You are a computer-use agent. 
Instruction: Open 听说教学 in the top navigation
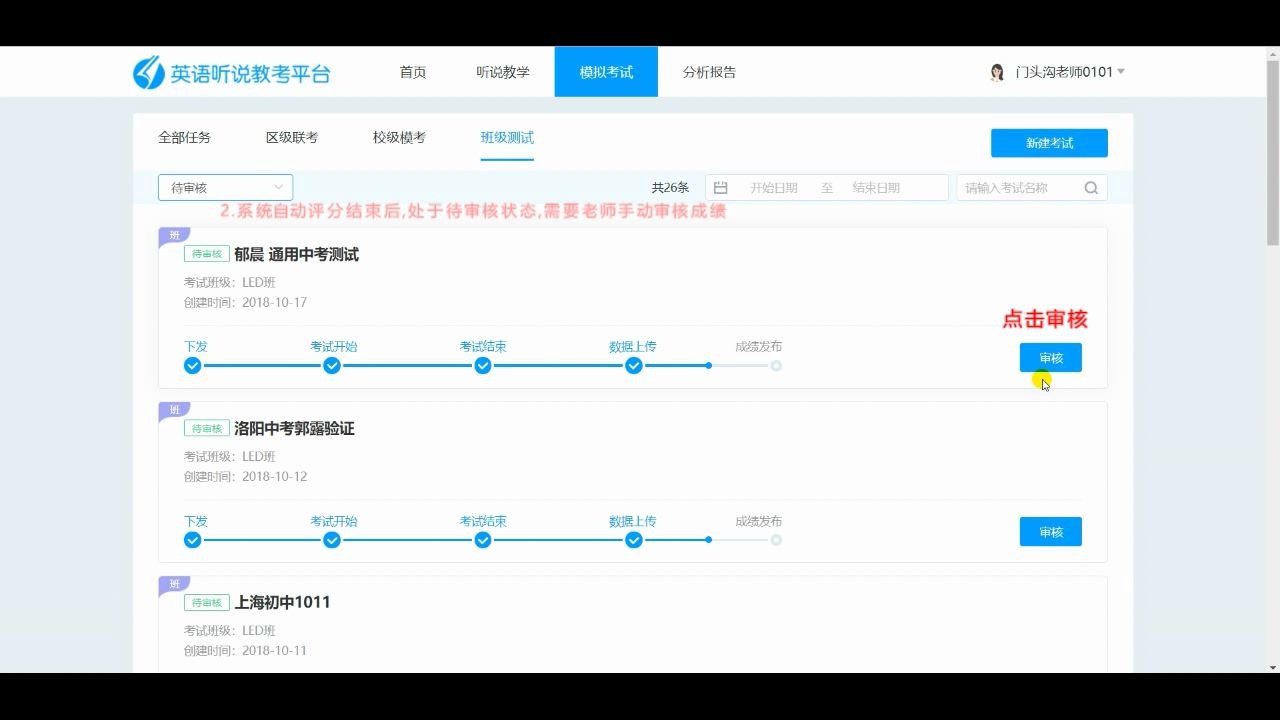pyautogui.click(x=503, y=72)
